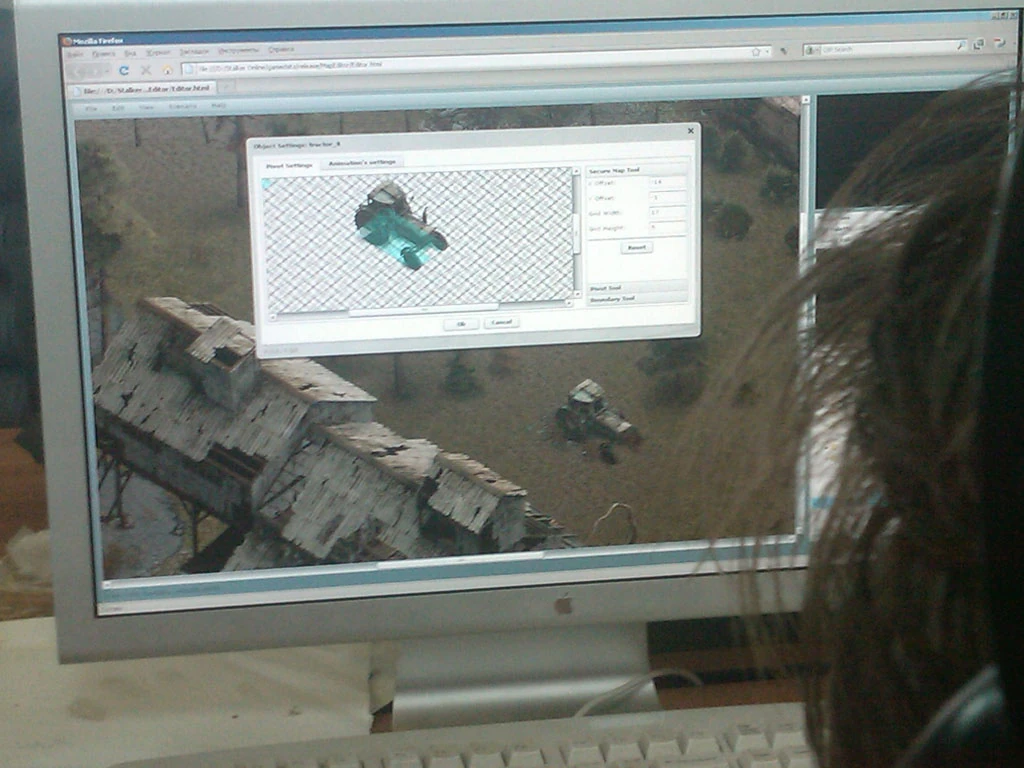Expand the Boundary Tool section
The height and width of the screenshot is (768, 1024).
(637, 298)
